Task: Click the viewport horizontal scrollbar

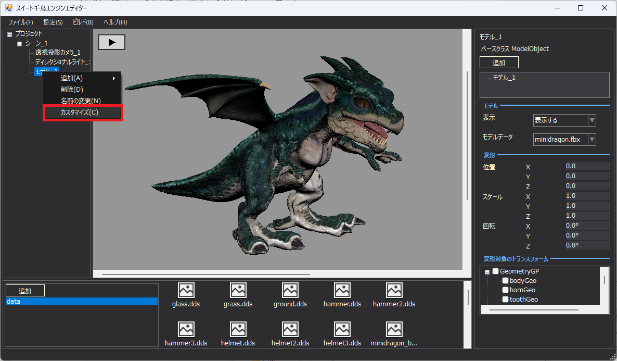Action: point(277,274)
